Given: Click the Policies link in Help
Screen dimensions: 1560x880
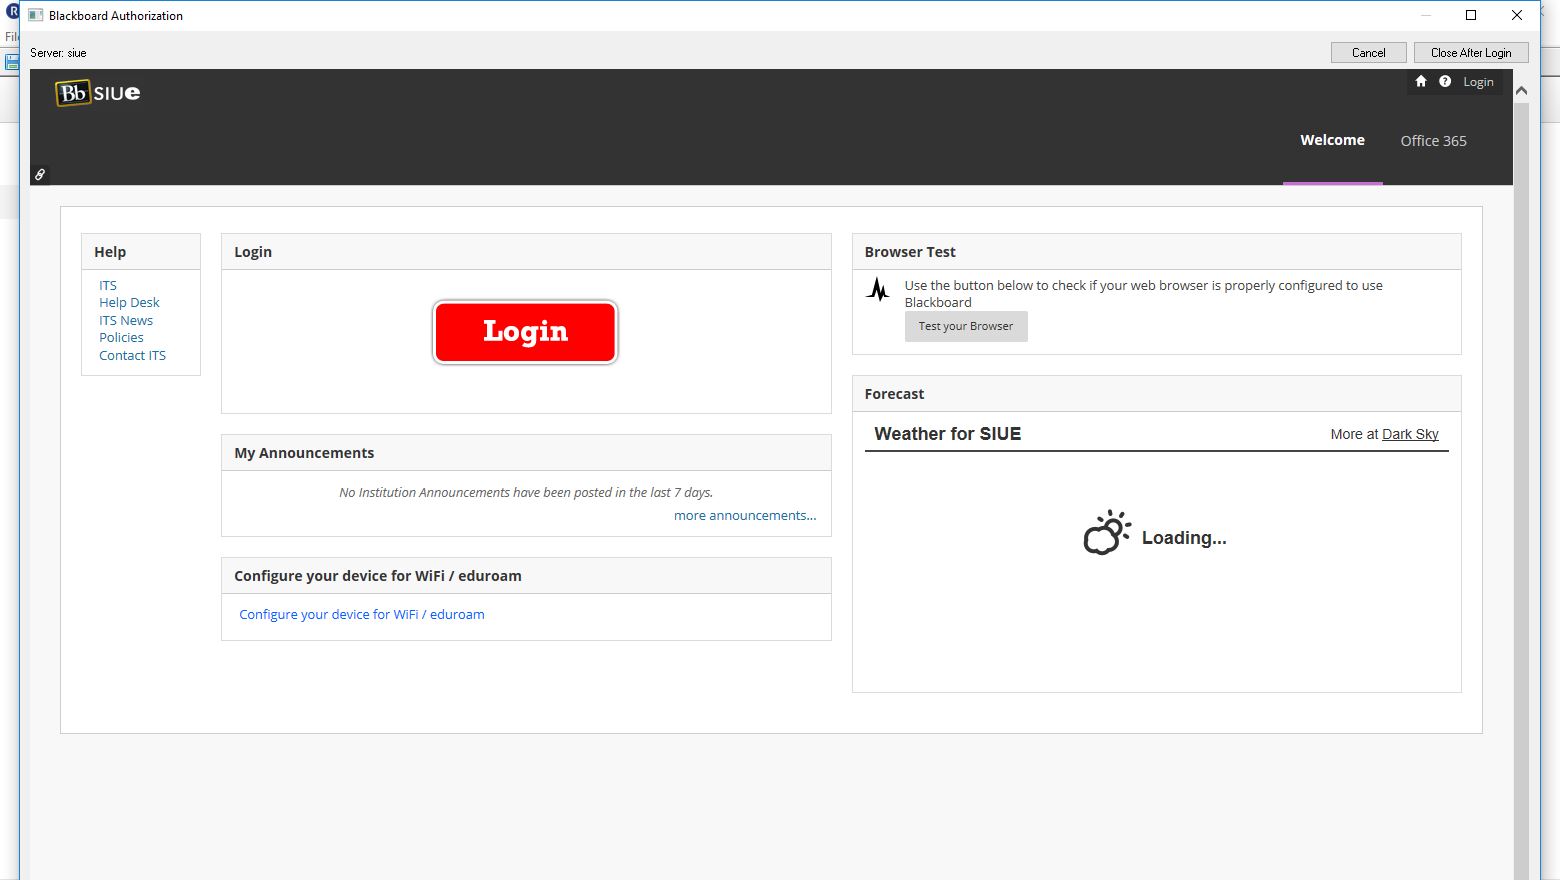Looking at the screenshot, I should pyautogui.click(x=121, y=338).
